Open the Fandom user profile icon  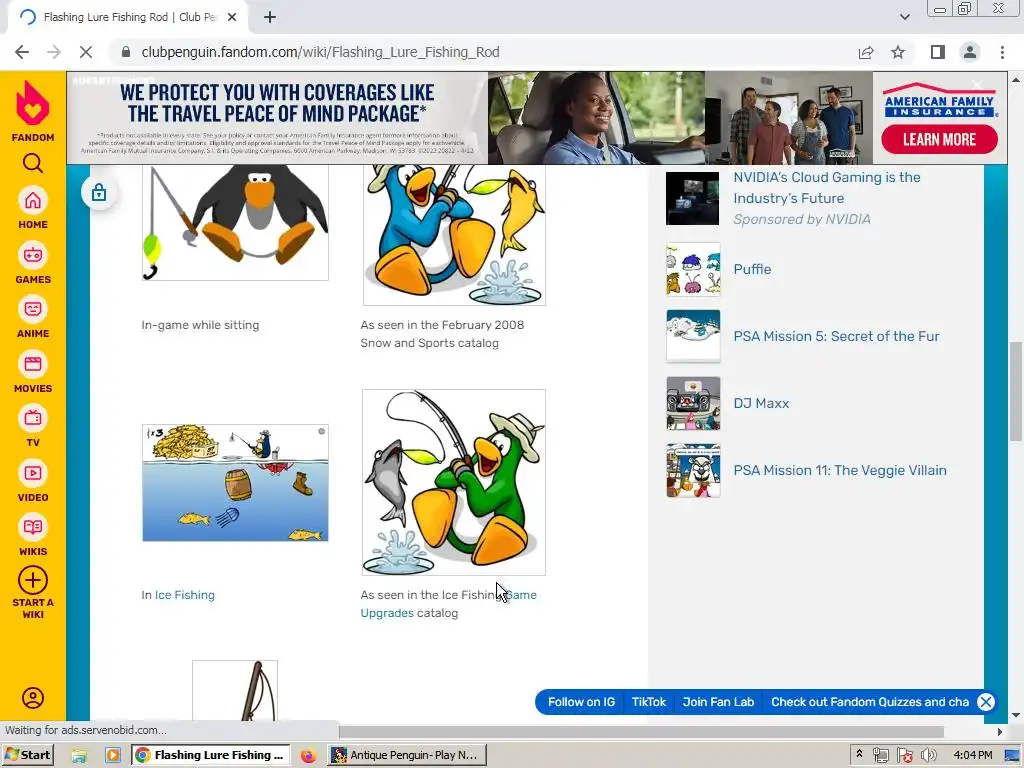[33, 698]
